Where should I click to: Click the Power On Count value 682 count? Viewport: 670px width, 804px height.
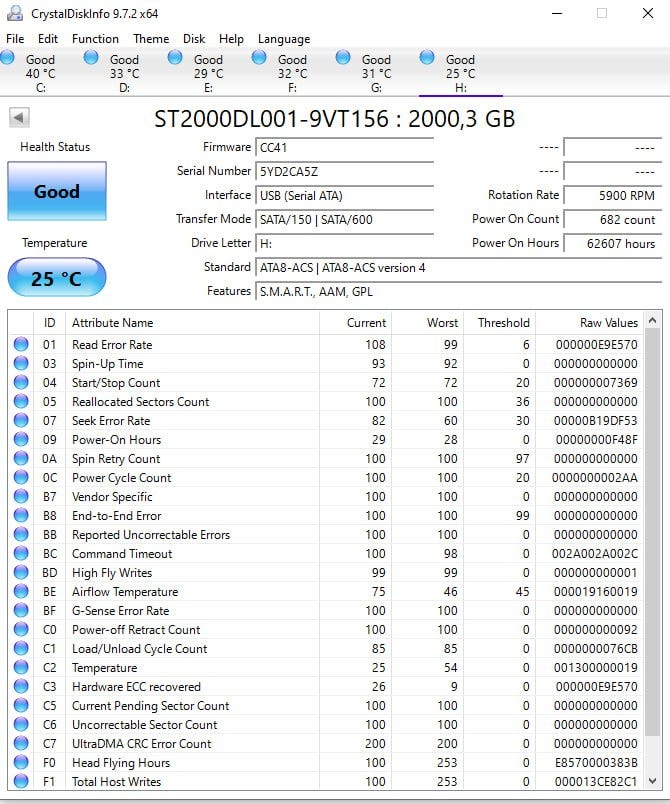click(613, 219)
